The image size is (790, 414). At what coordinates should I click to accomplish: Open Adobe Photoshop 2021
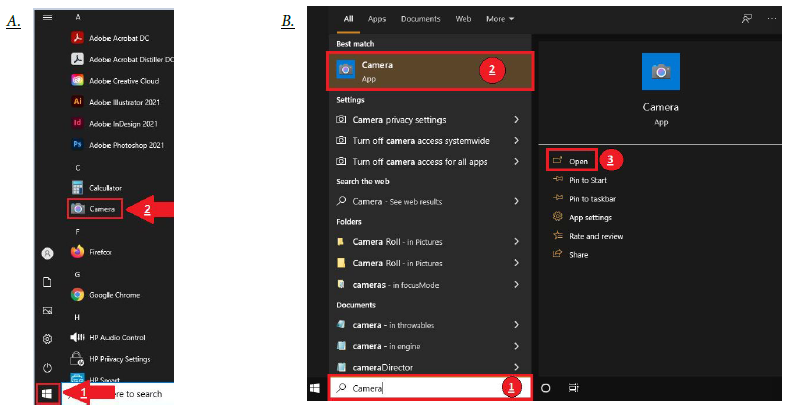click(125, 145)
